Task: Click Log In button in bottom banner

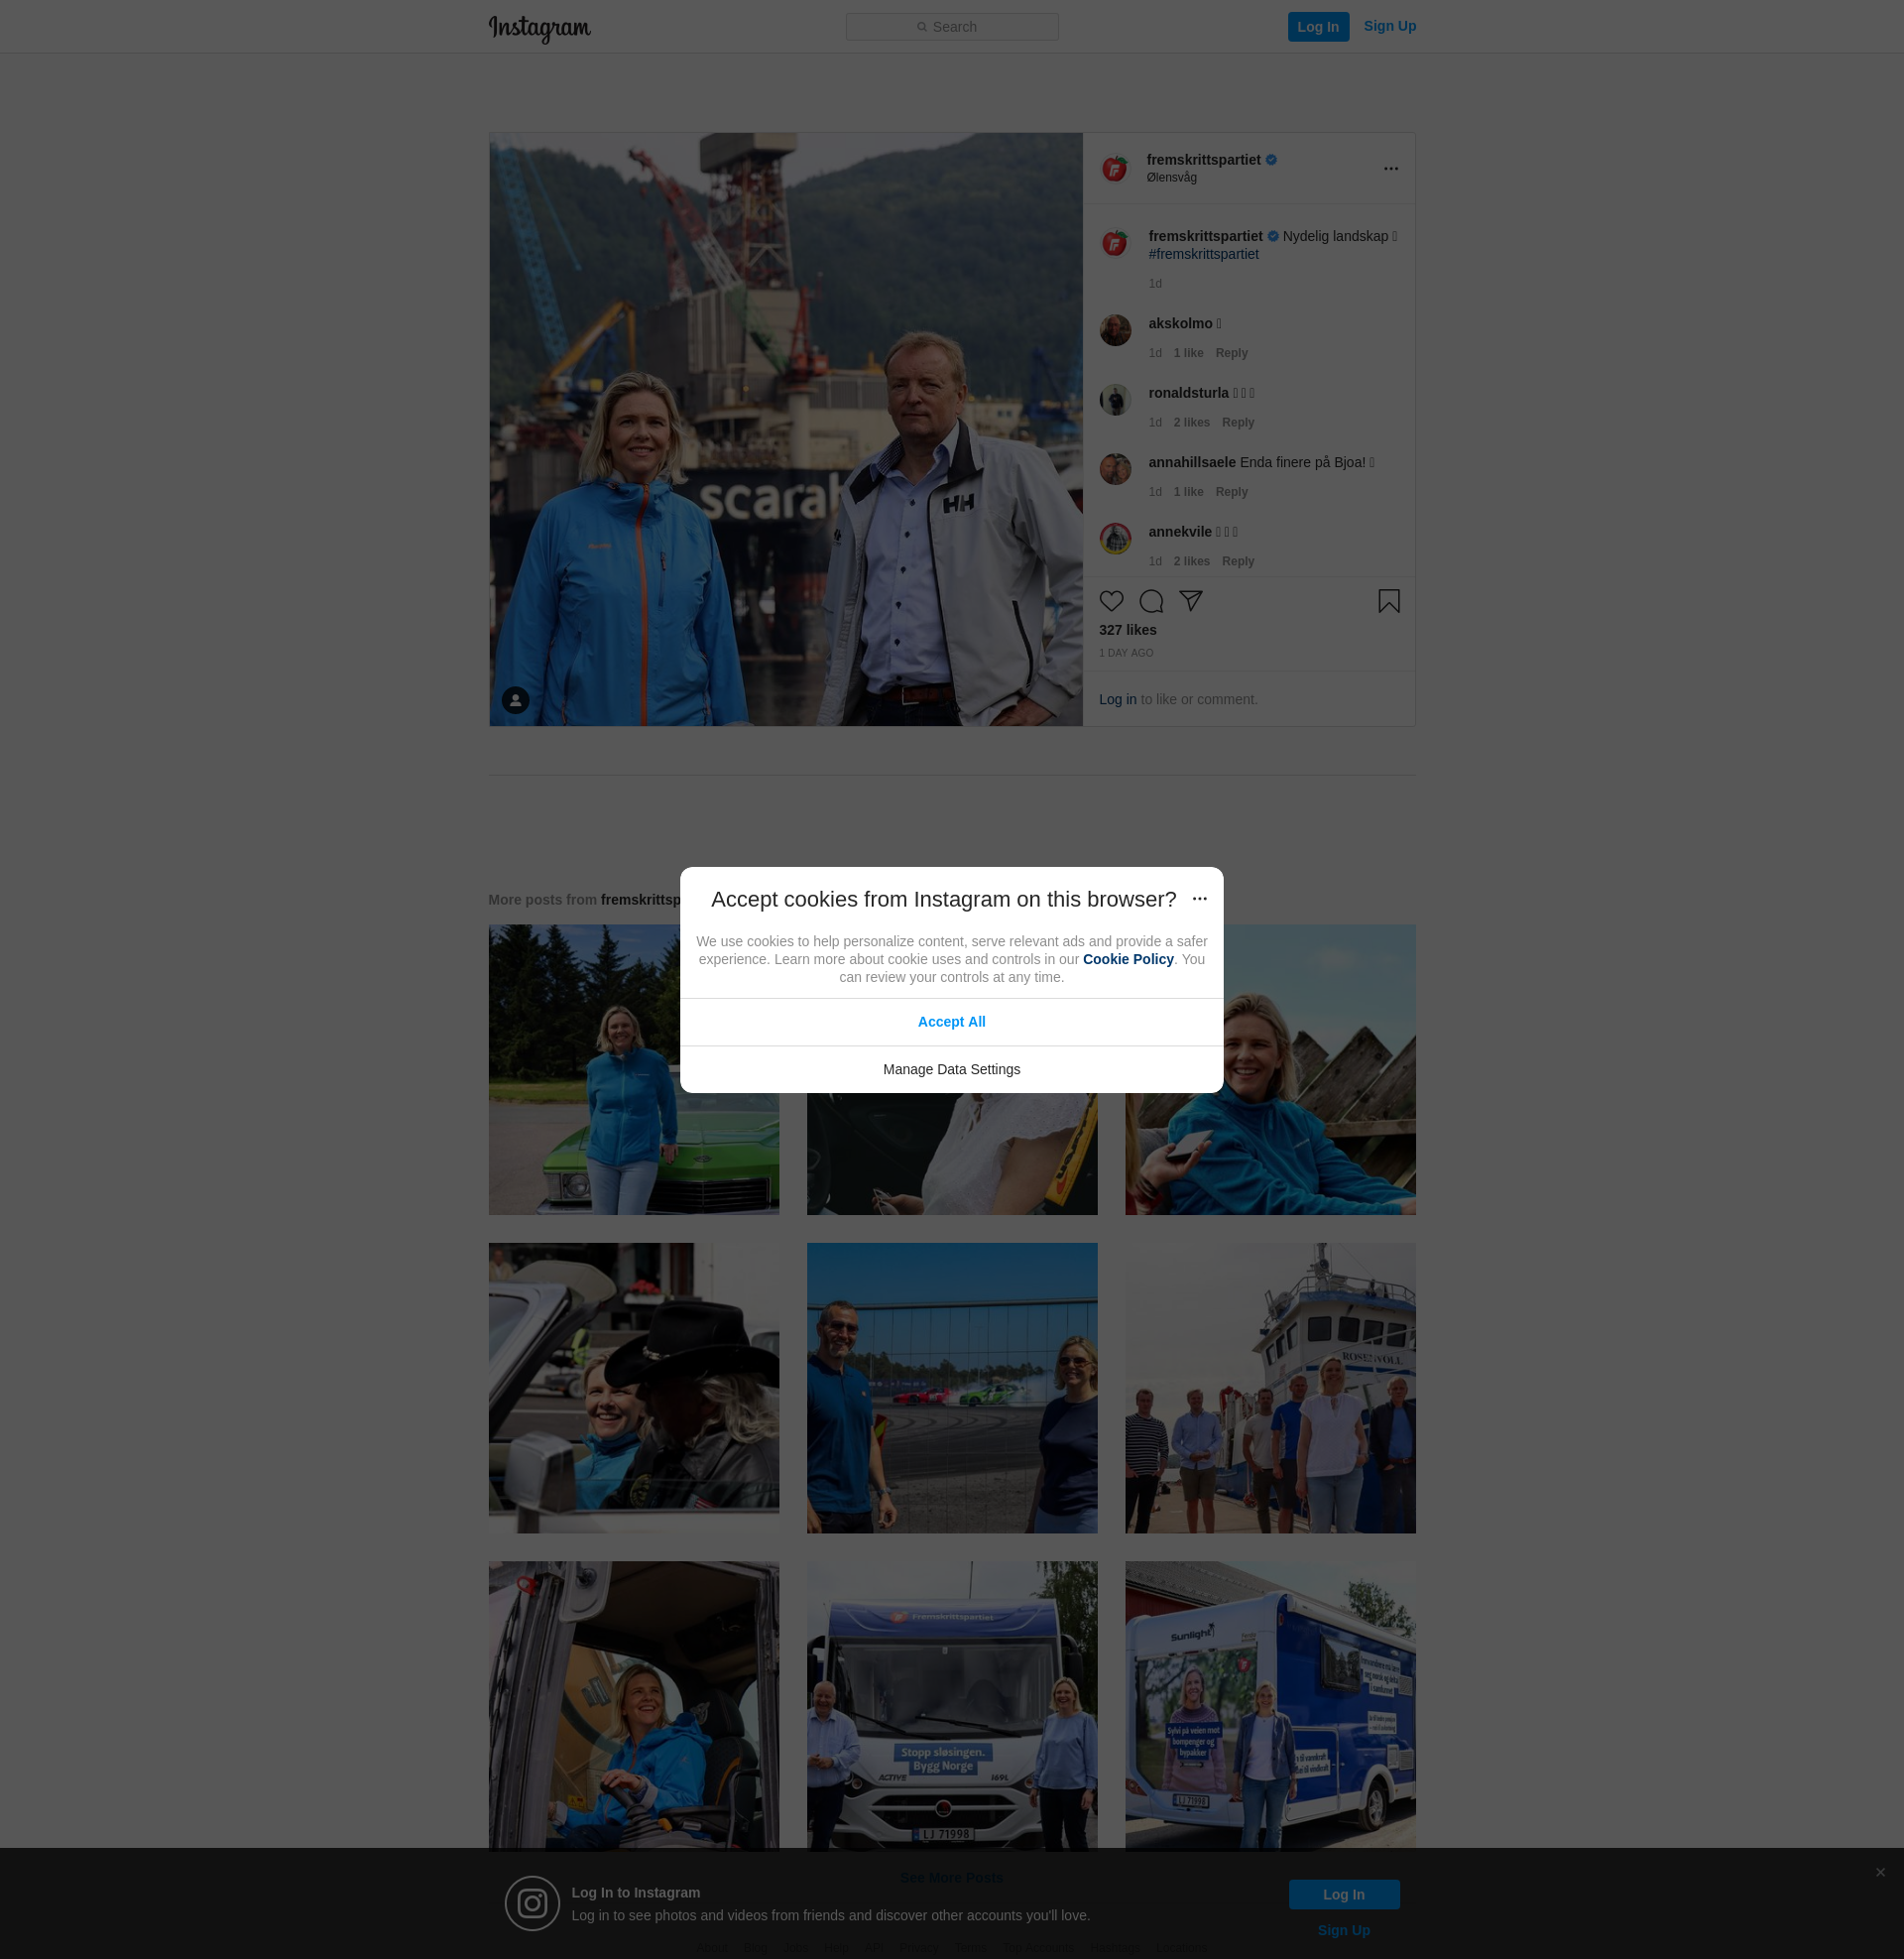Action: click(1343, 1894)
